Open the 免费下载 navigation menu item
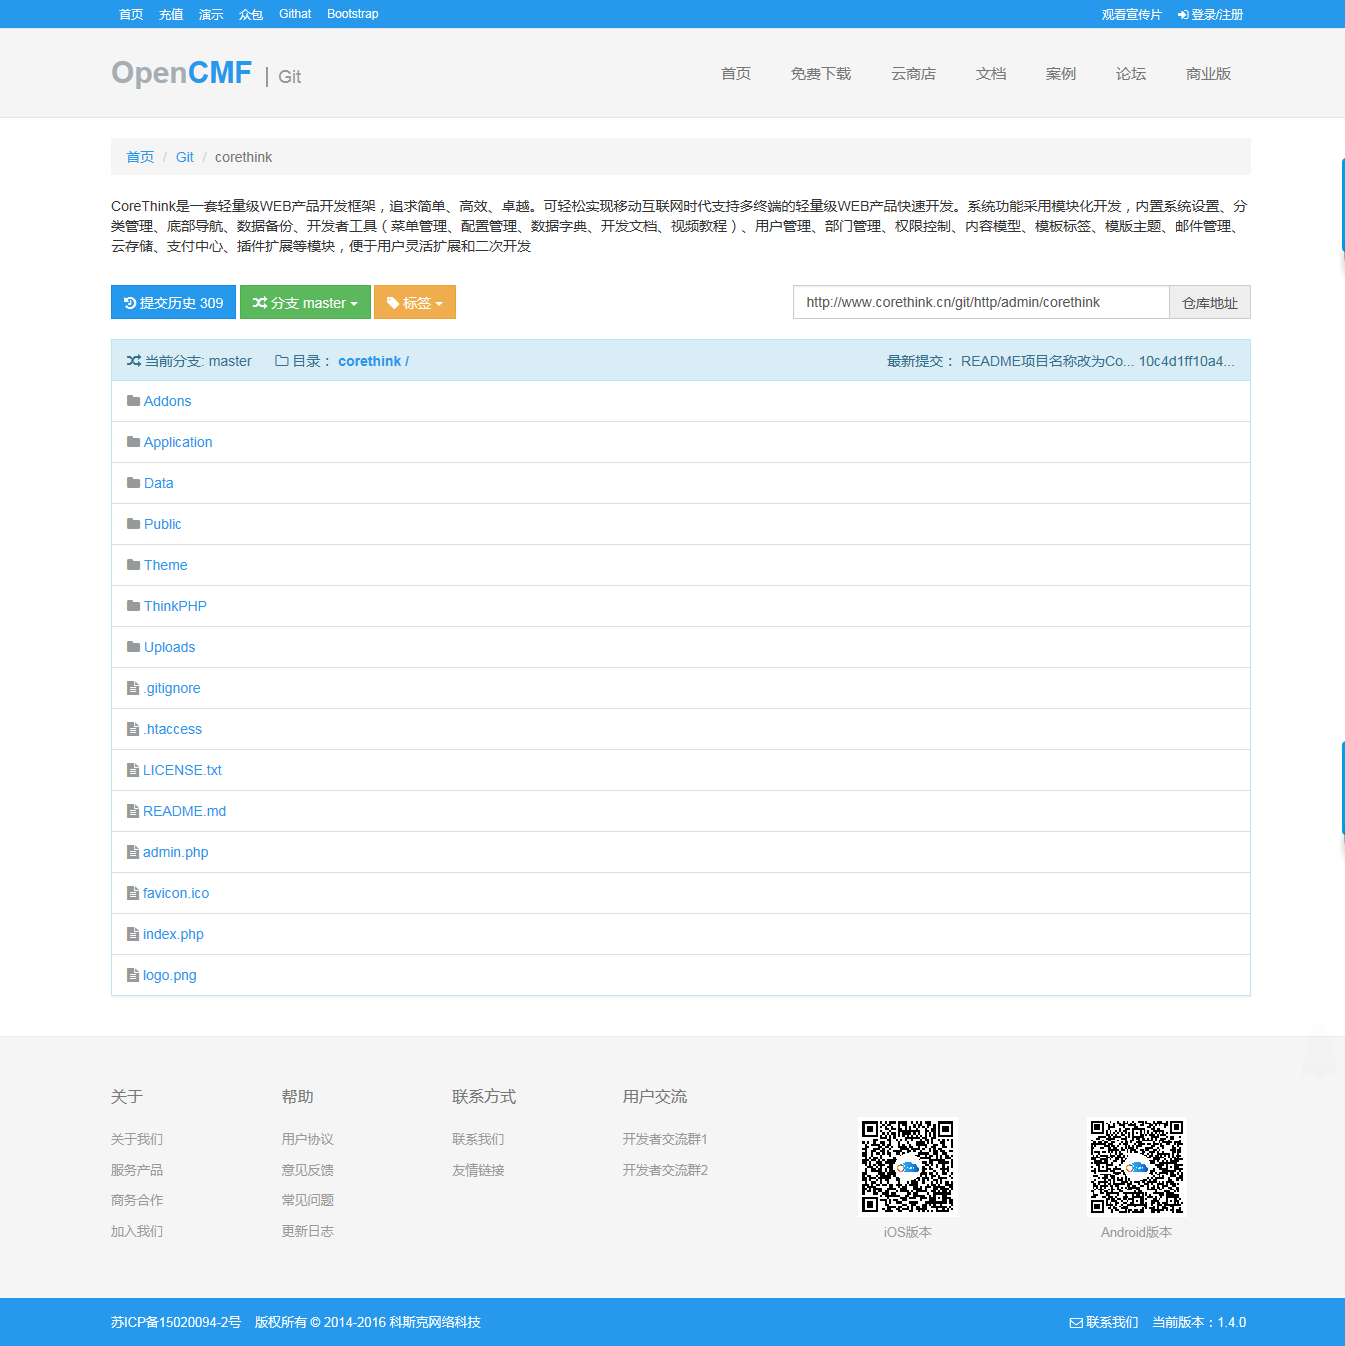 [820, 74]
